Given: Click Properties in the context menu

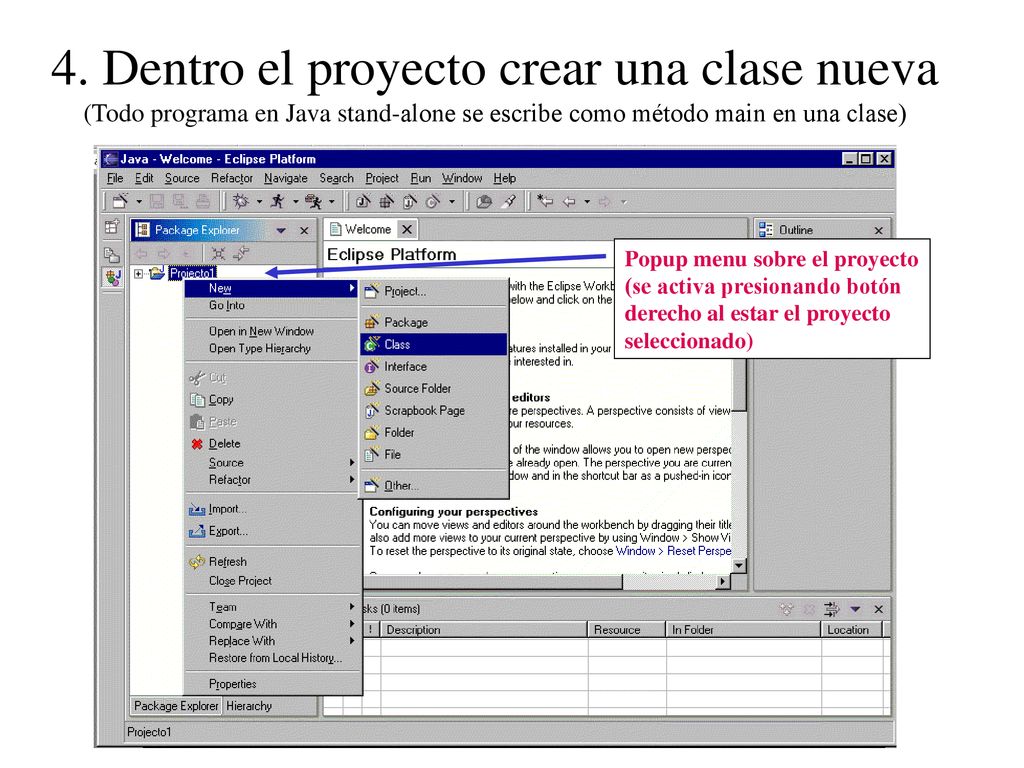Looking at the screenshot, I should tap(272, 684).
